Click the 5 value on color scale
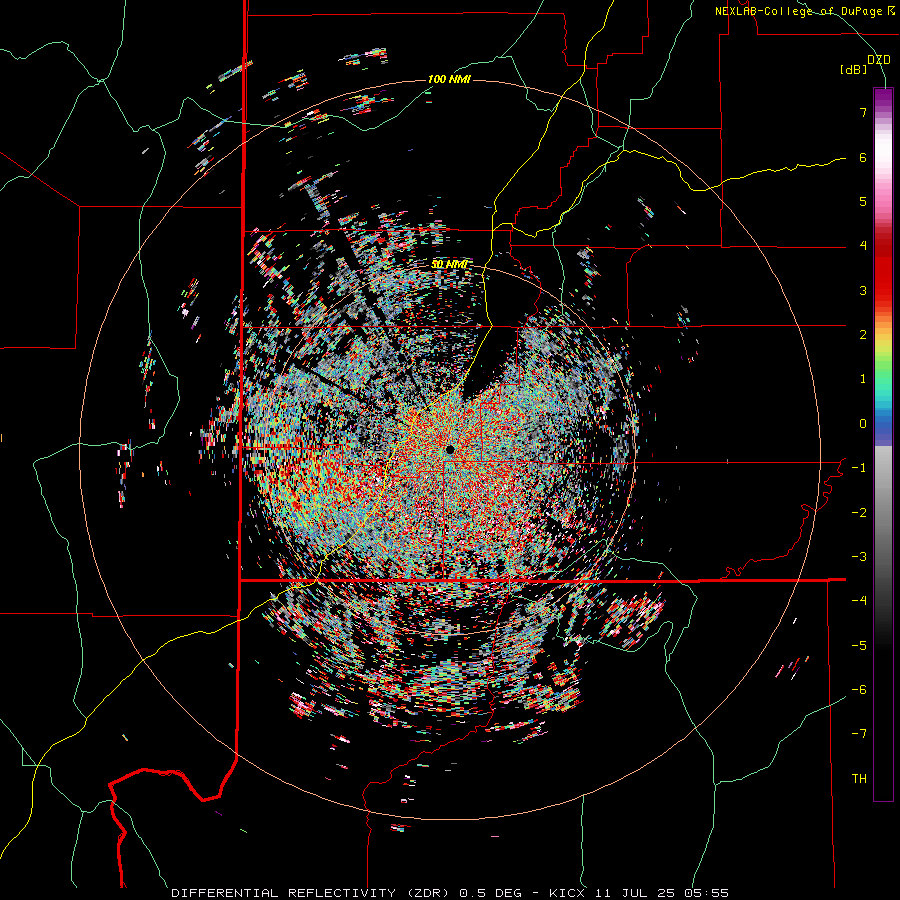 (x=863, y=201)
